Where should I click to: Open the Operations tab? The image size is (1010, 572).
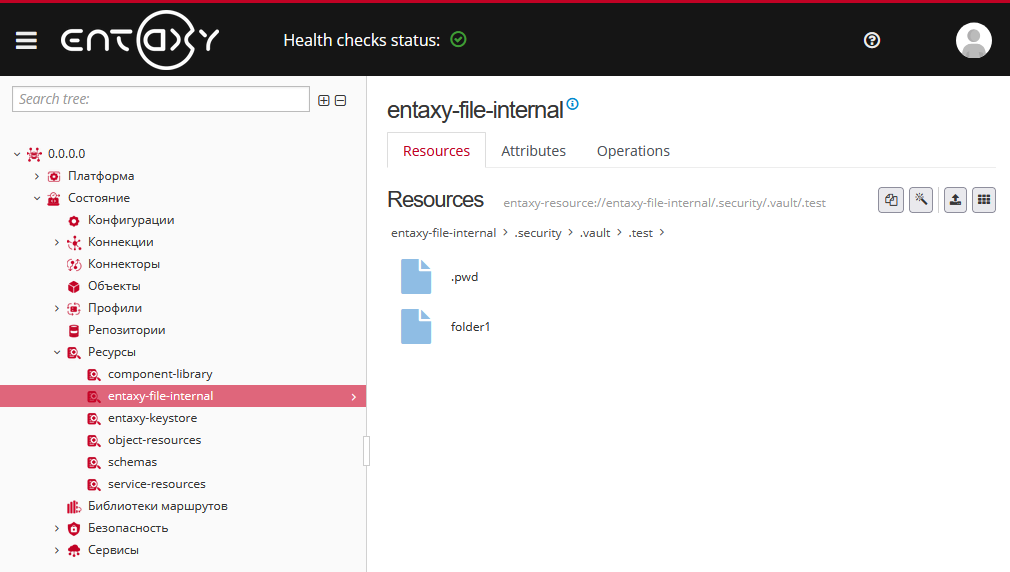(633, 151)
